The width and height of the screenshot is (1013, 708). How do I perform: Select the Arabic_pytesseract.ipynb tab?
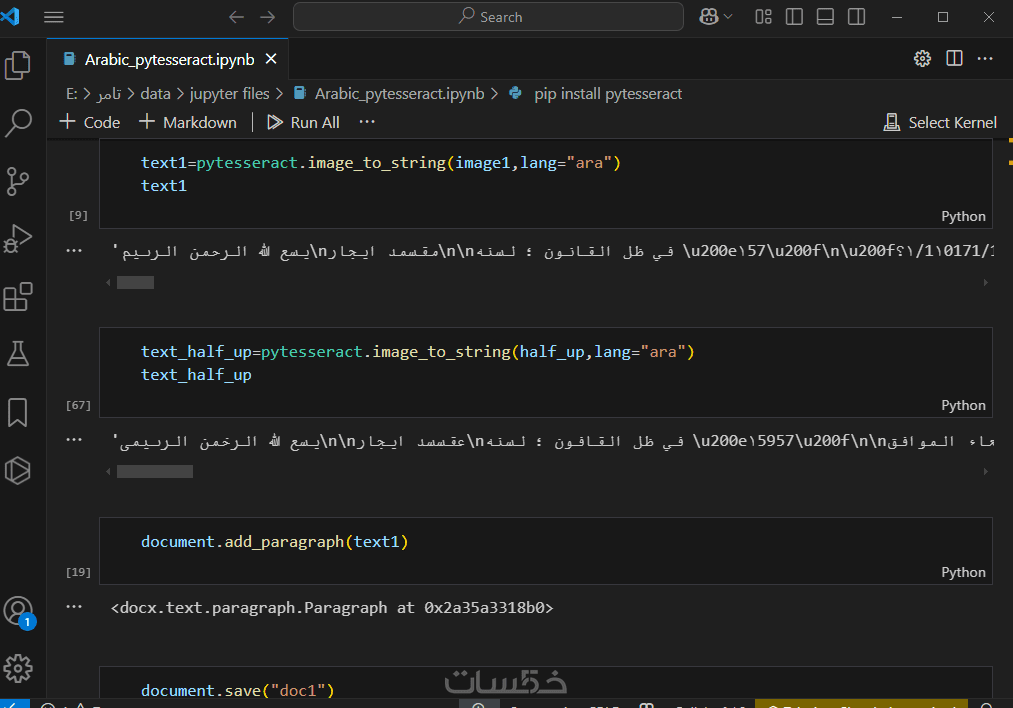169,59
